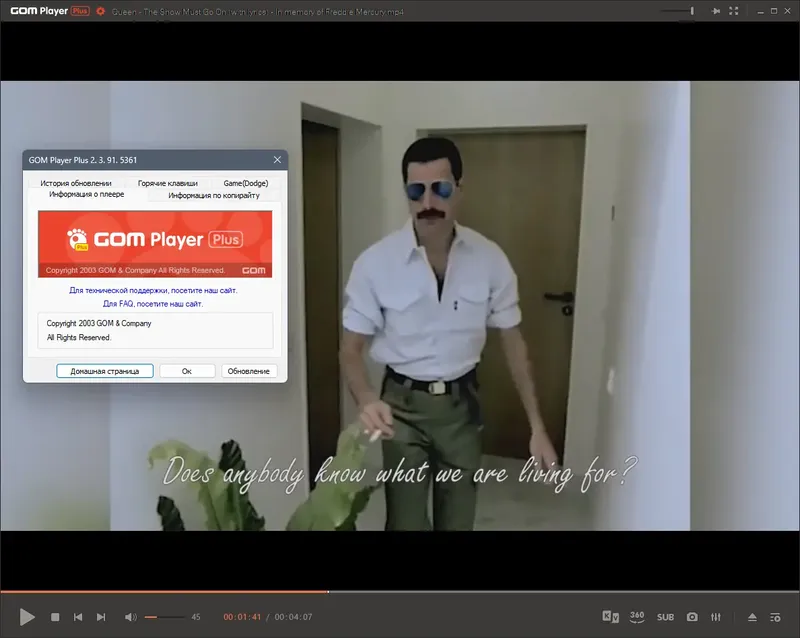Open GOM remote via the KV icon
This screenshot has width=800, height=638.
pyautogui.click(x=608, y=618)
